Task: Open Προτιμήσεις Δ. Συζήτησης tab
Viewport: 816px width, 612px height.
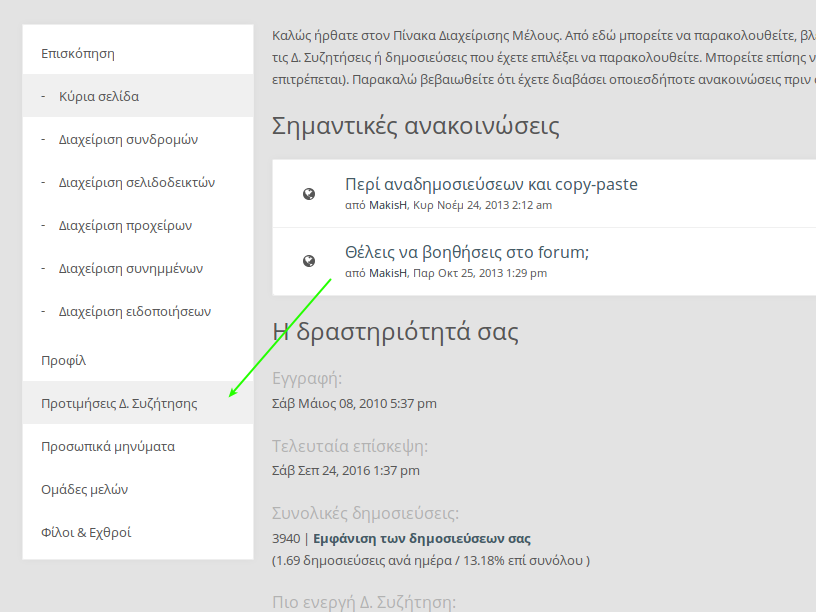Action: [119, 404]
